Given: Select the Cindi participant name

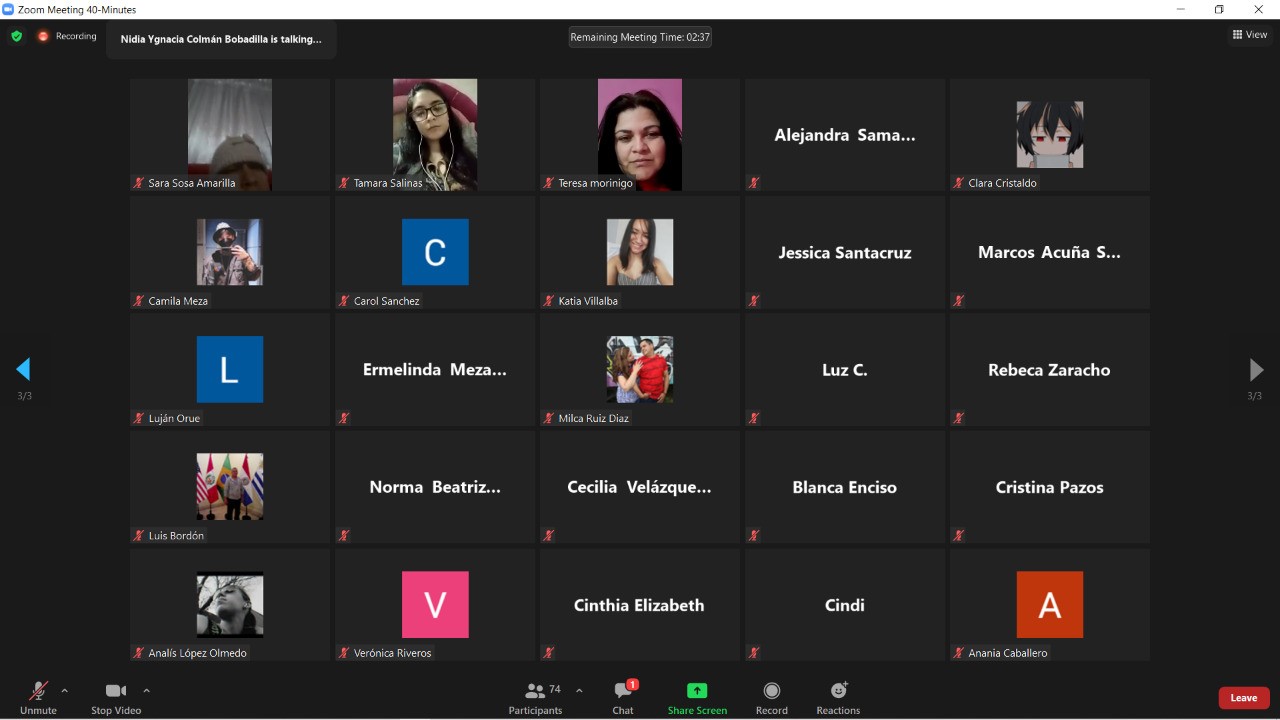Looking at the screenshot, I should pos(845,605).
